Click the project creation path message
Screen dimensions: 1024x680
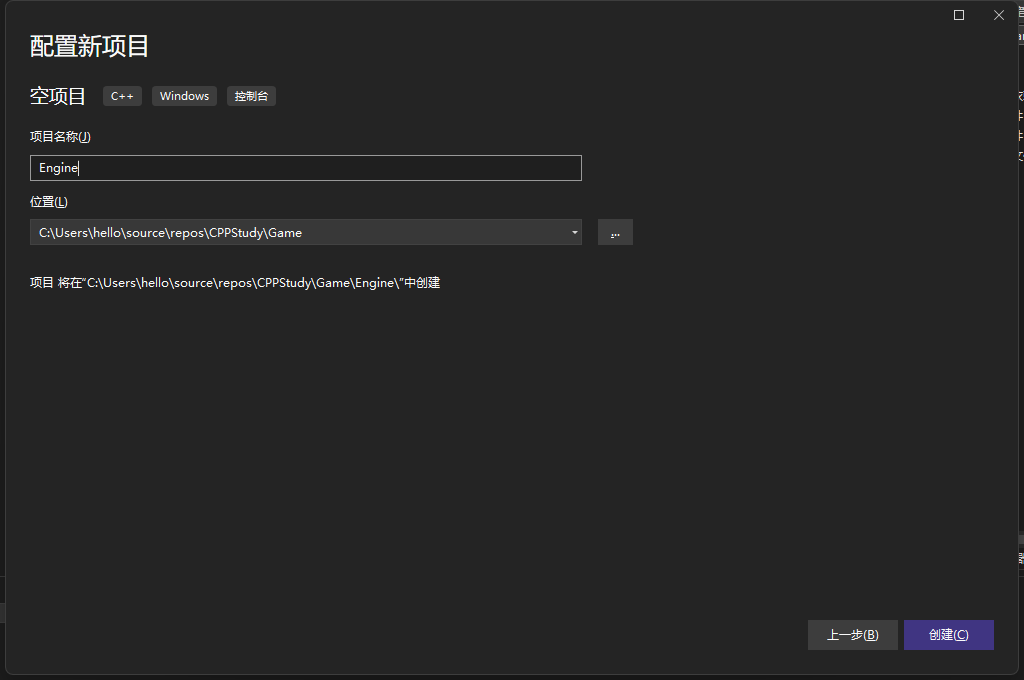235,283
